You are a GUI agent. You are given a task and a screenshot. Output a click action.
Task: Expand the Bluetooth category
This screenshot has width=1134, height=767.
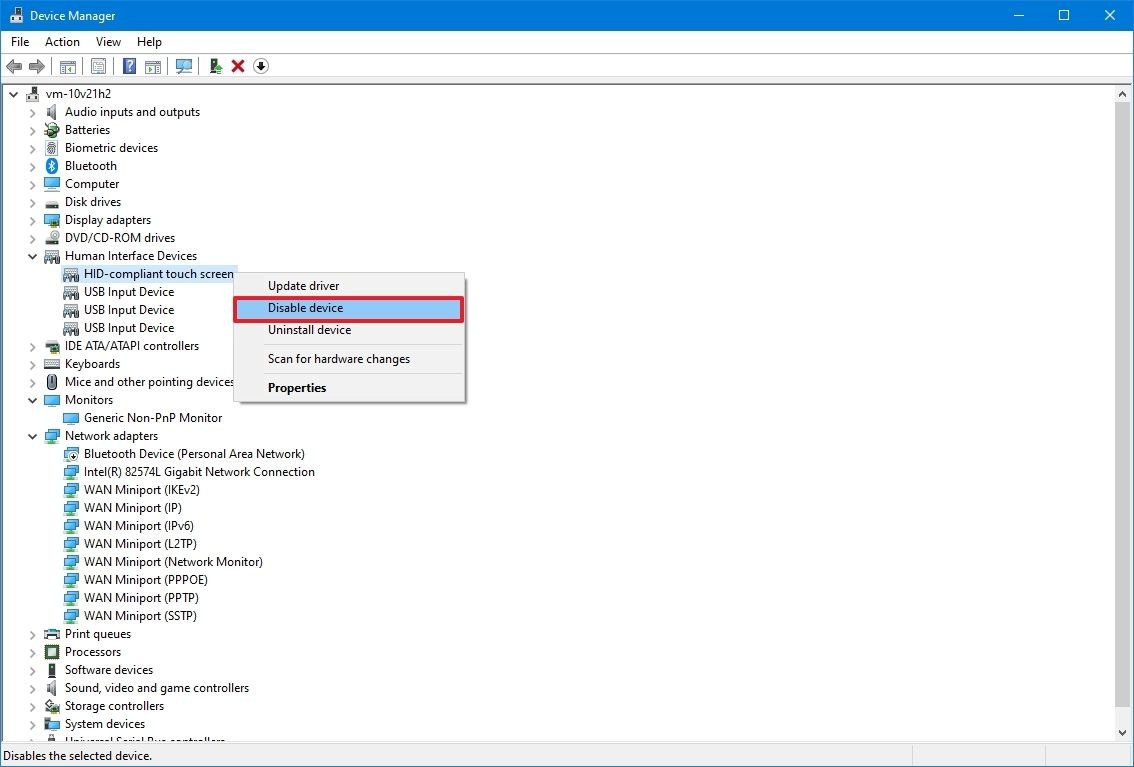click(x=33, y=166)
